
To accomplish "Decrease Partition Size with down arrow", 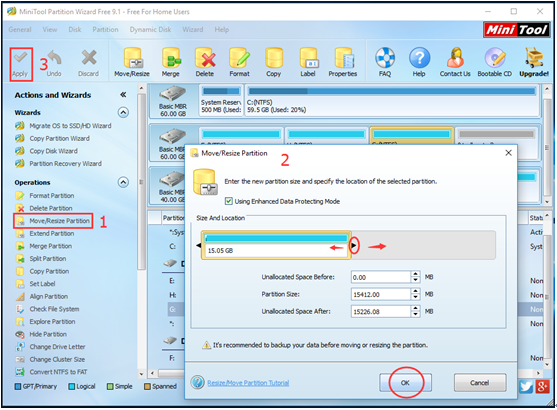I will pyautogui.click(x=415, y=297).
